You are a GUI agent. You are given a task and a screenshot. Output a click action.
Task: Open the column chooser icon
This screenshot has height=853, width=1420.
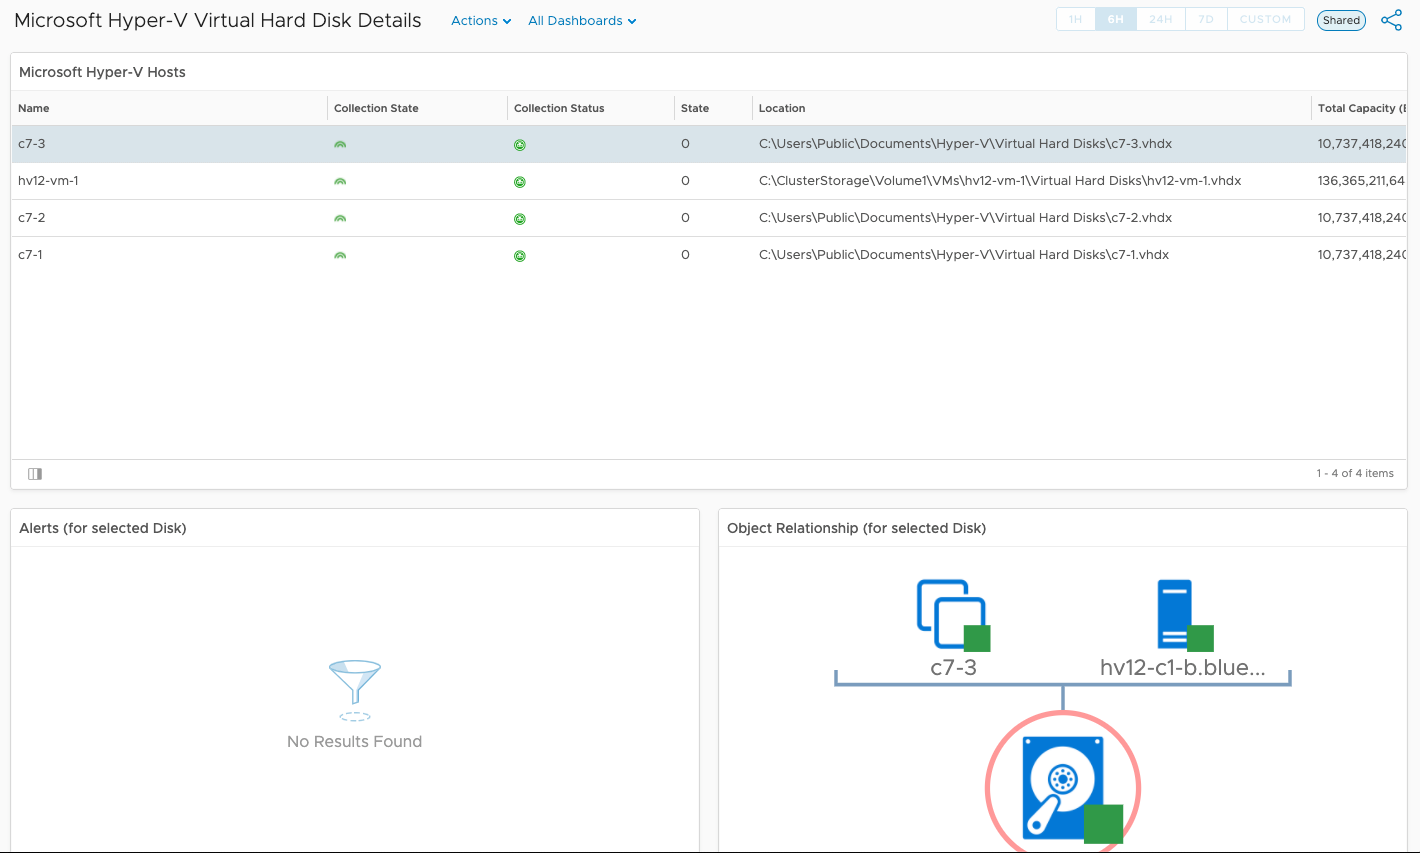point(35,474)
